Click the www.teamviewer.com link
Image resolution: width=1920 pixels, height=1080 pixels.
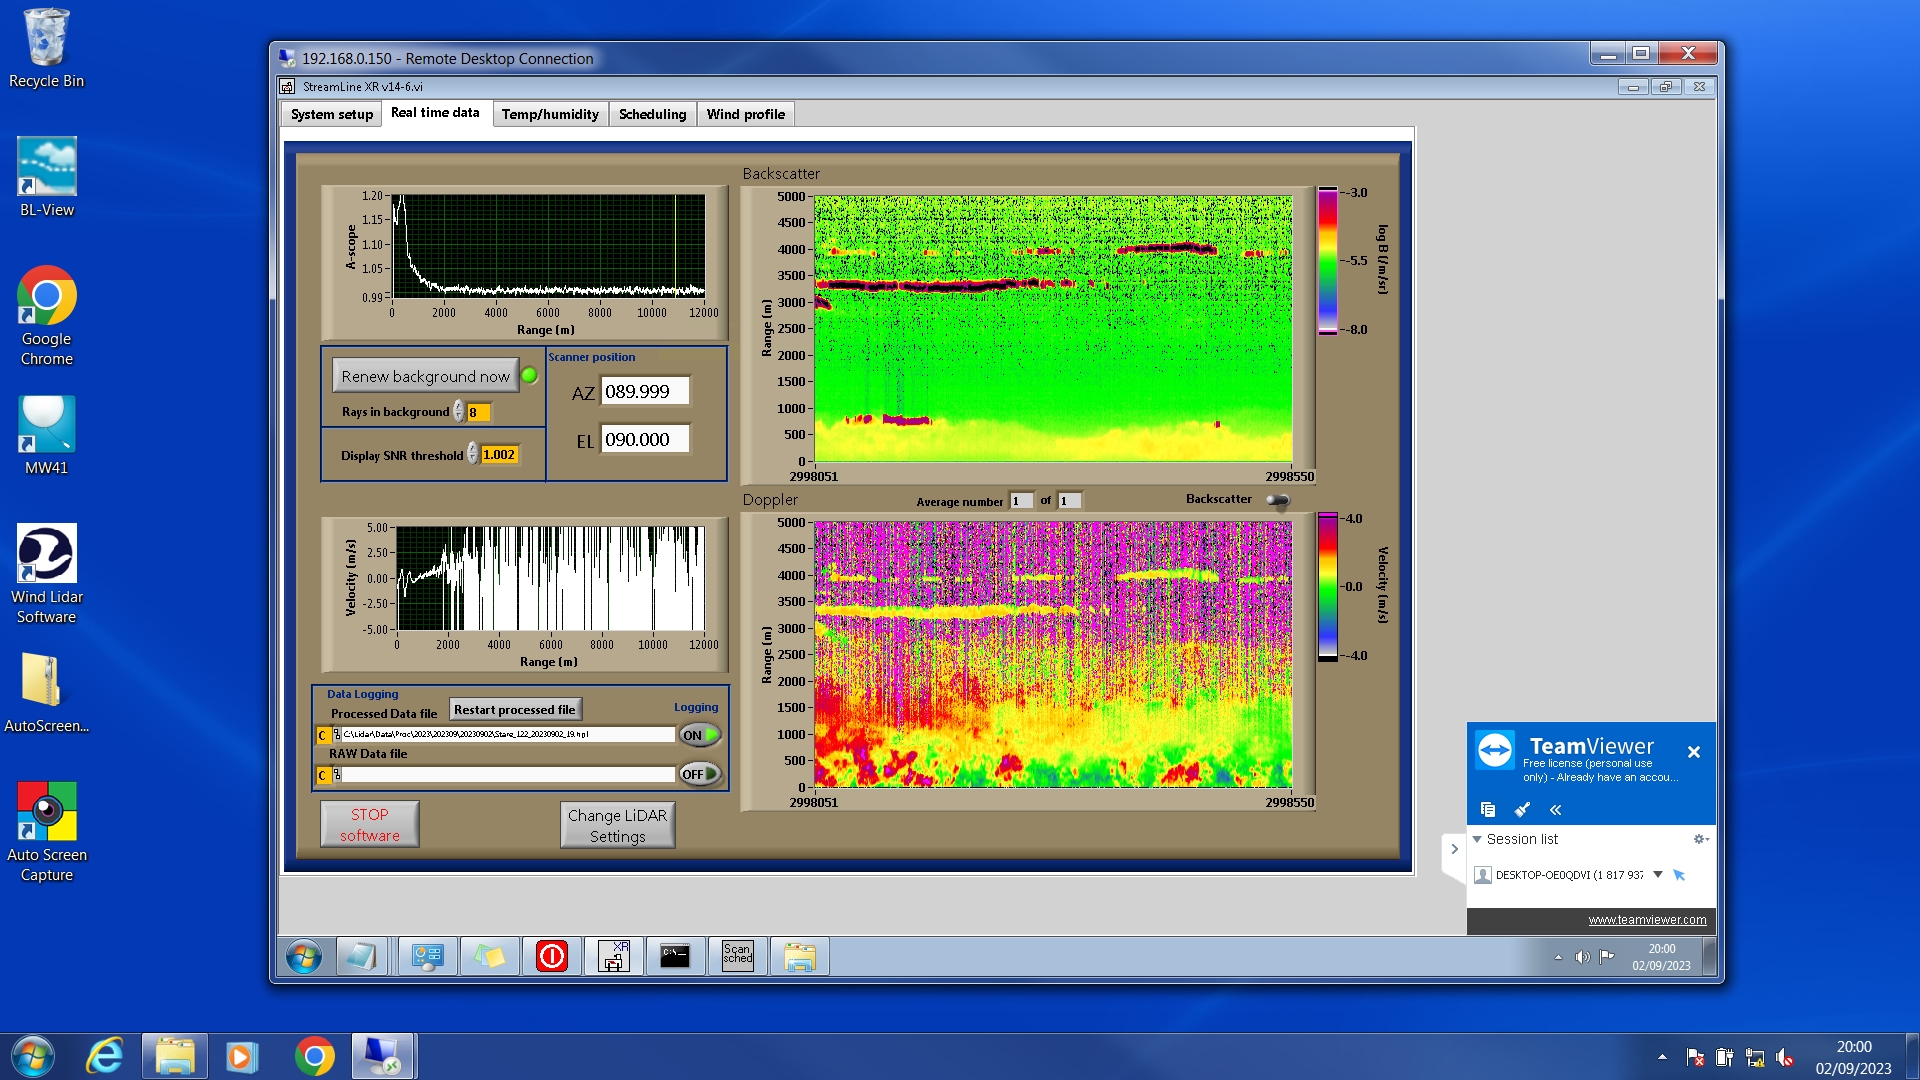1647,920
